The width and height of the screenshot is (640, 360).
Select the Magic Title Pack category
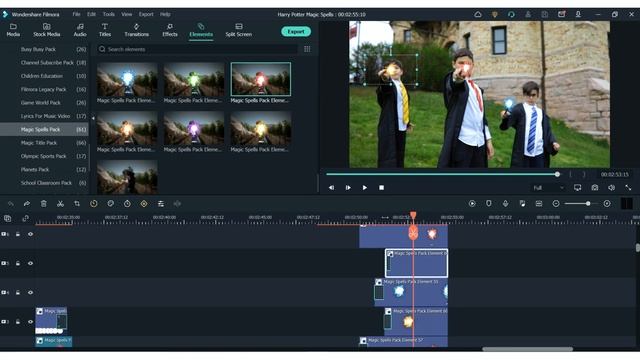click(44, 143)
